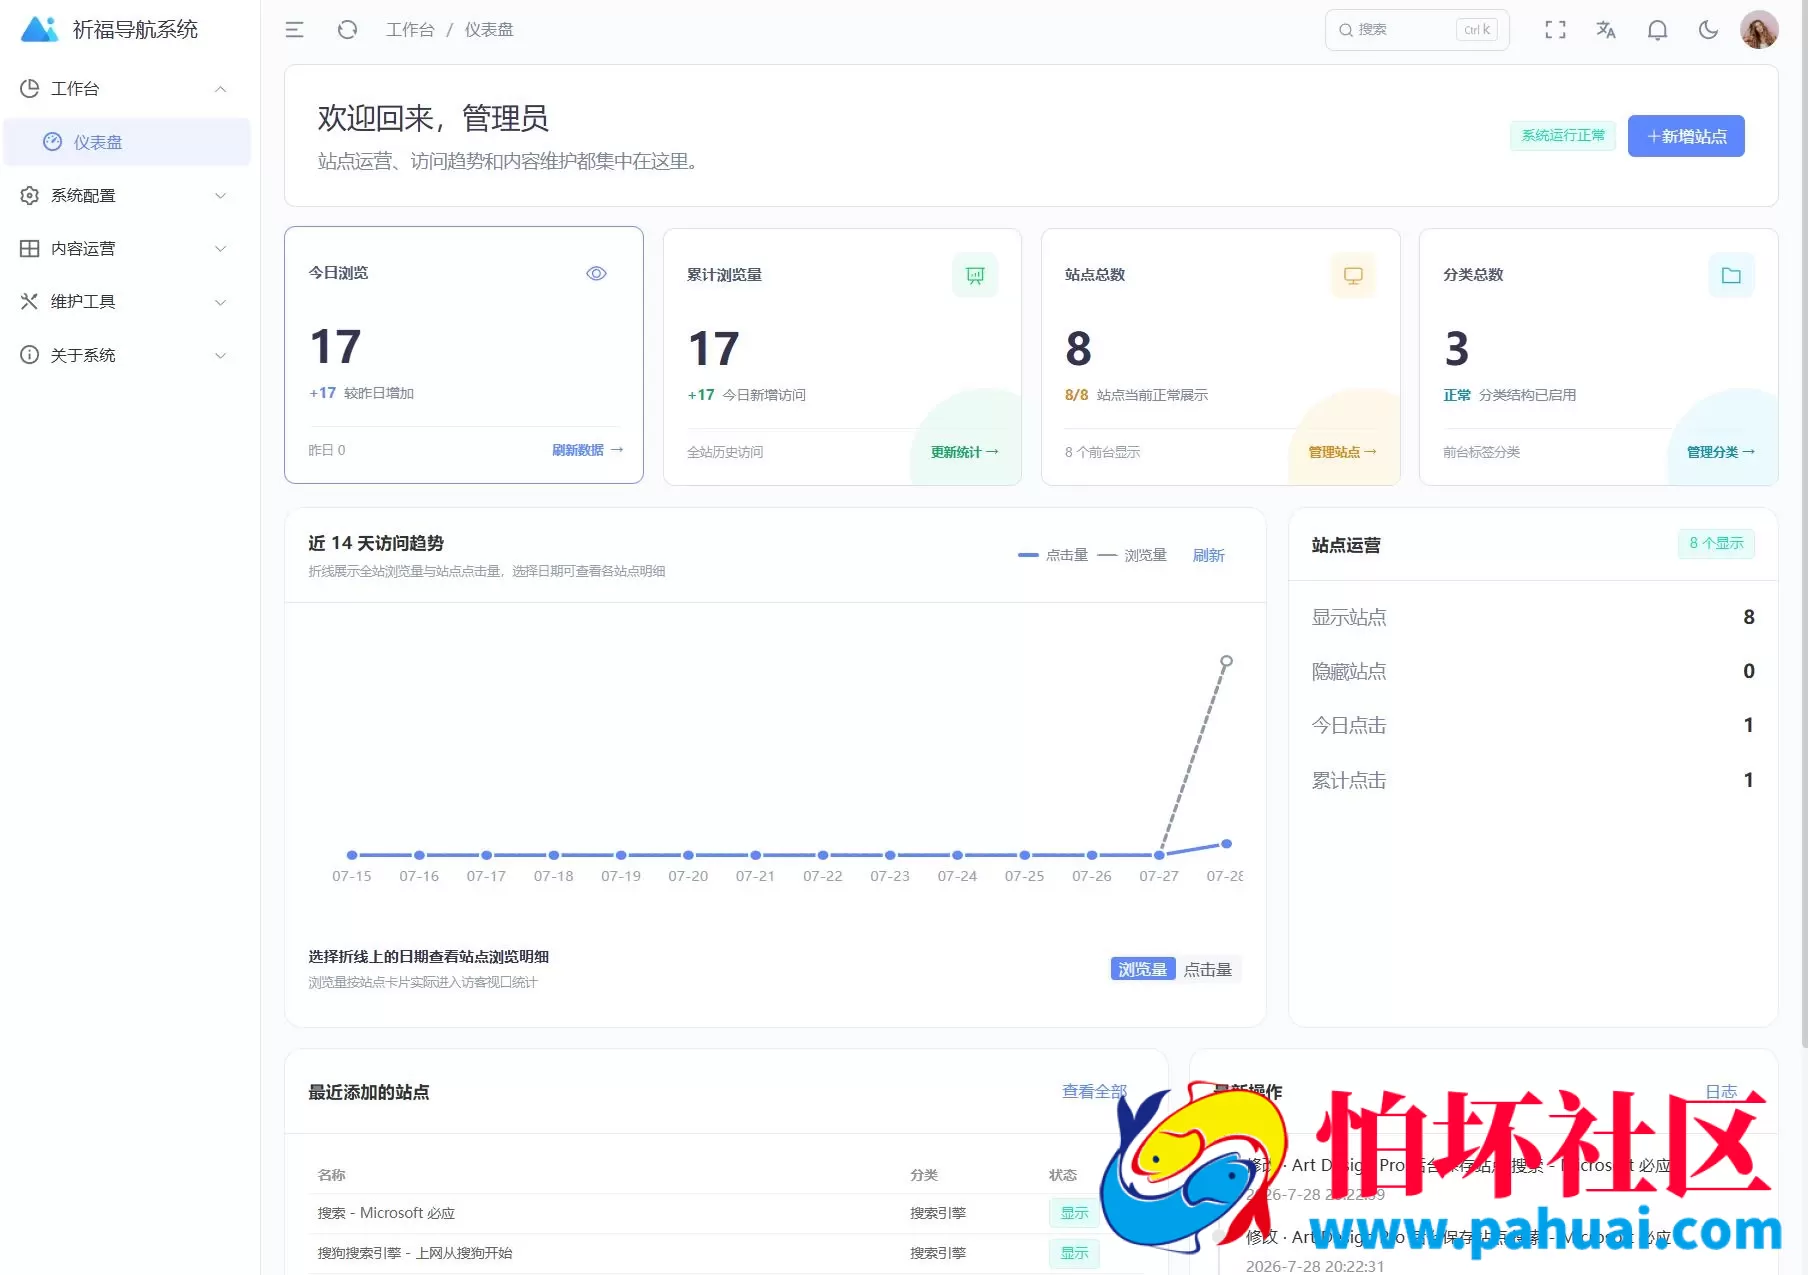Click the 显示 status tag for 搜狗搜索引擎 row
This screenshot has height=1275, width=1808.
tap(1074, 1253)
